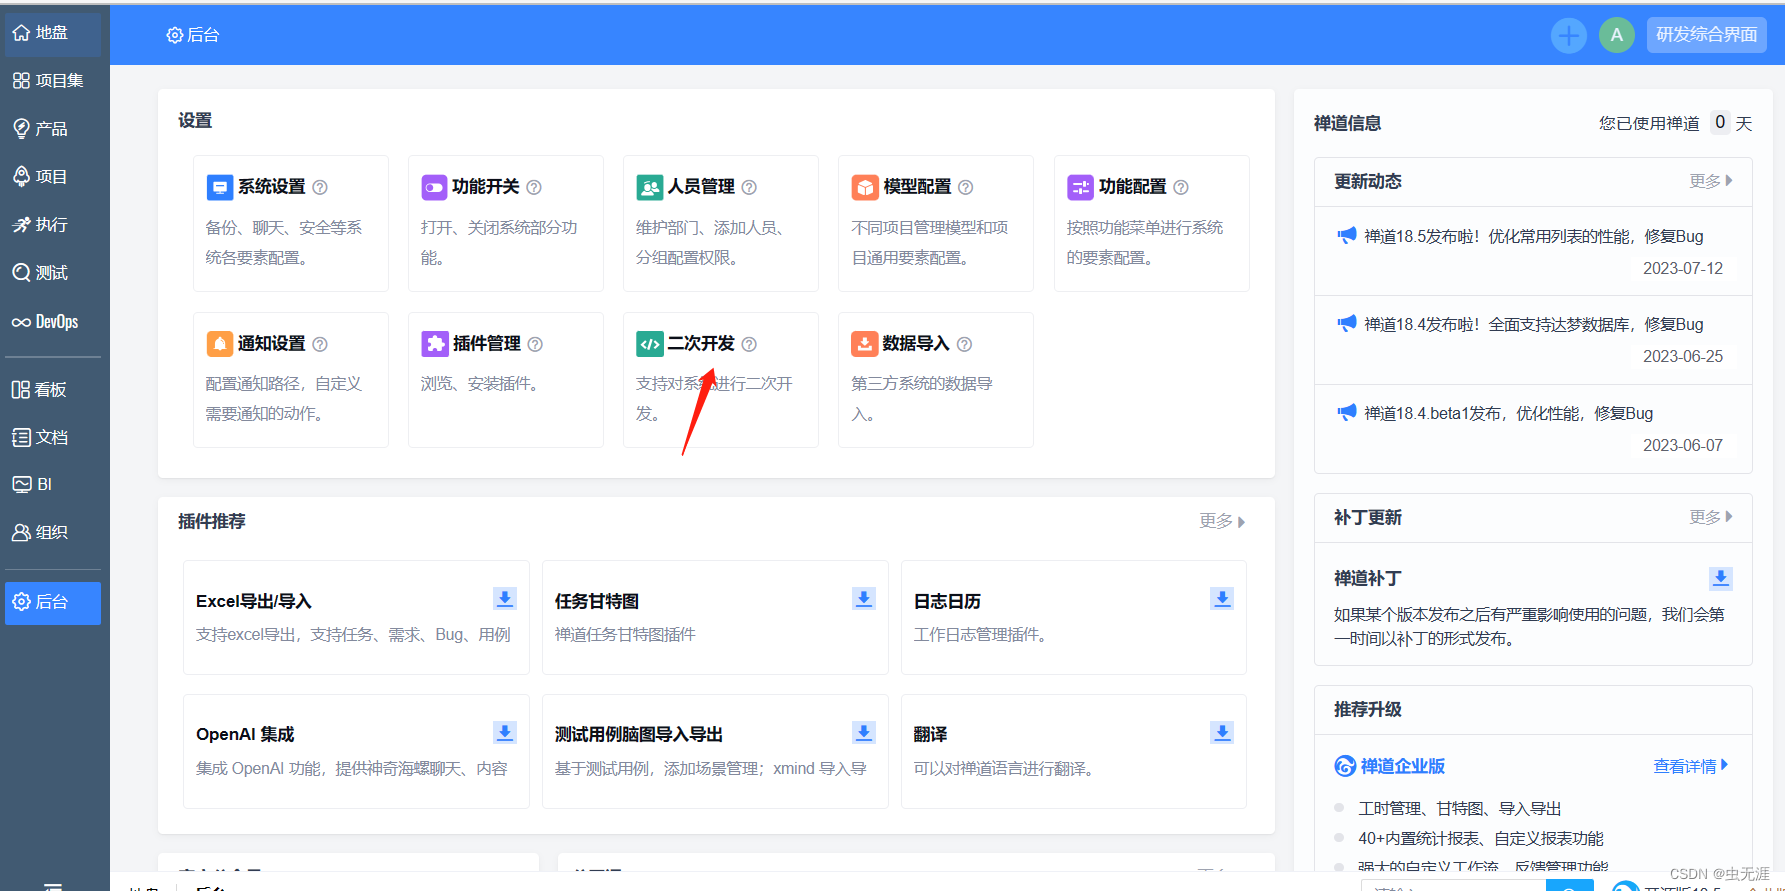Viewport: 1785px width, 891px height.
Task: Show help for 系统设置
Action: pyautogui.click(x=320, y=187)
